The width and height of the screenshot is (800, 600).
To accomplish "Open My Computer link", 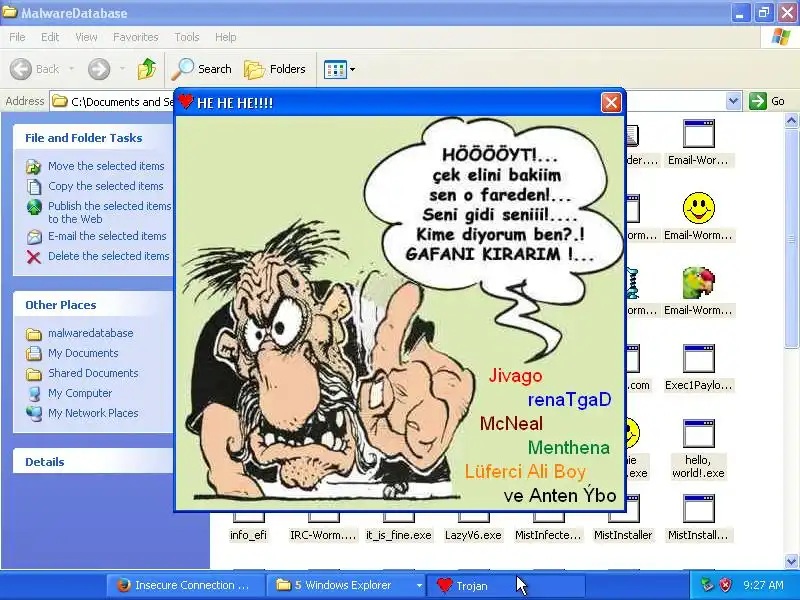I will [80, 393].
